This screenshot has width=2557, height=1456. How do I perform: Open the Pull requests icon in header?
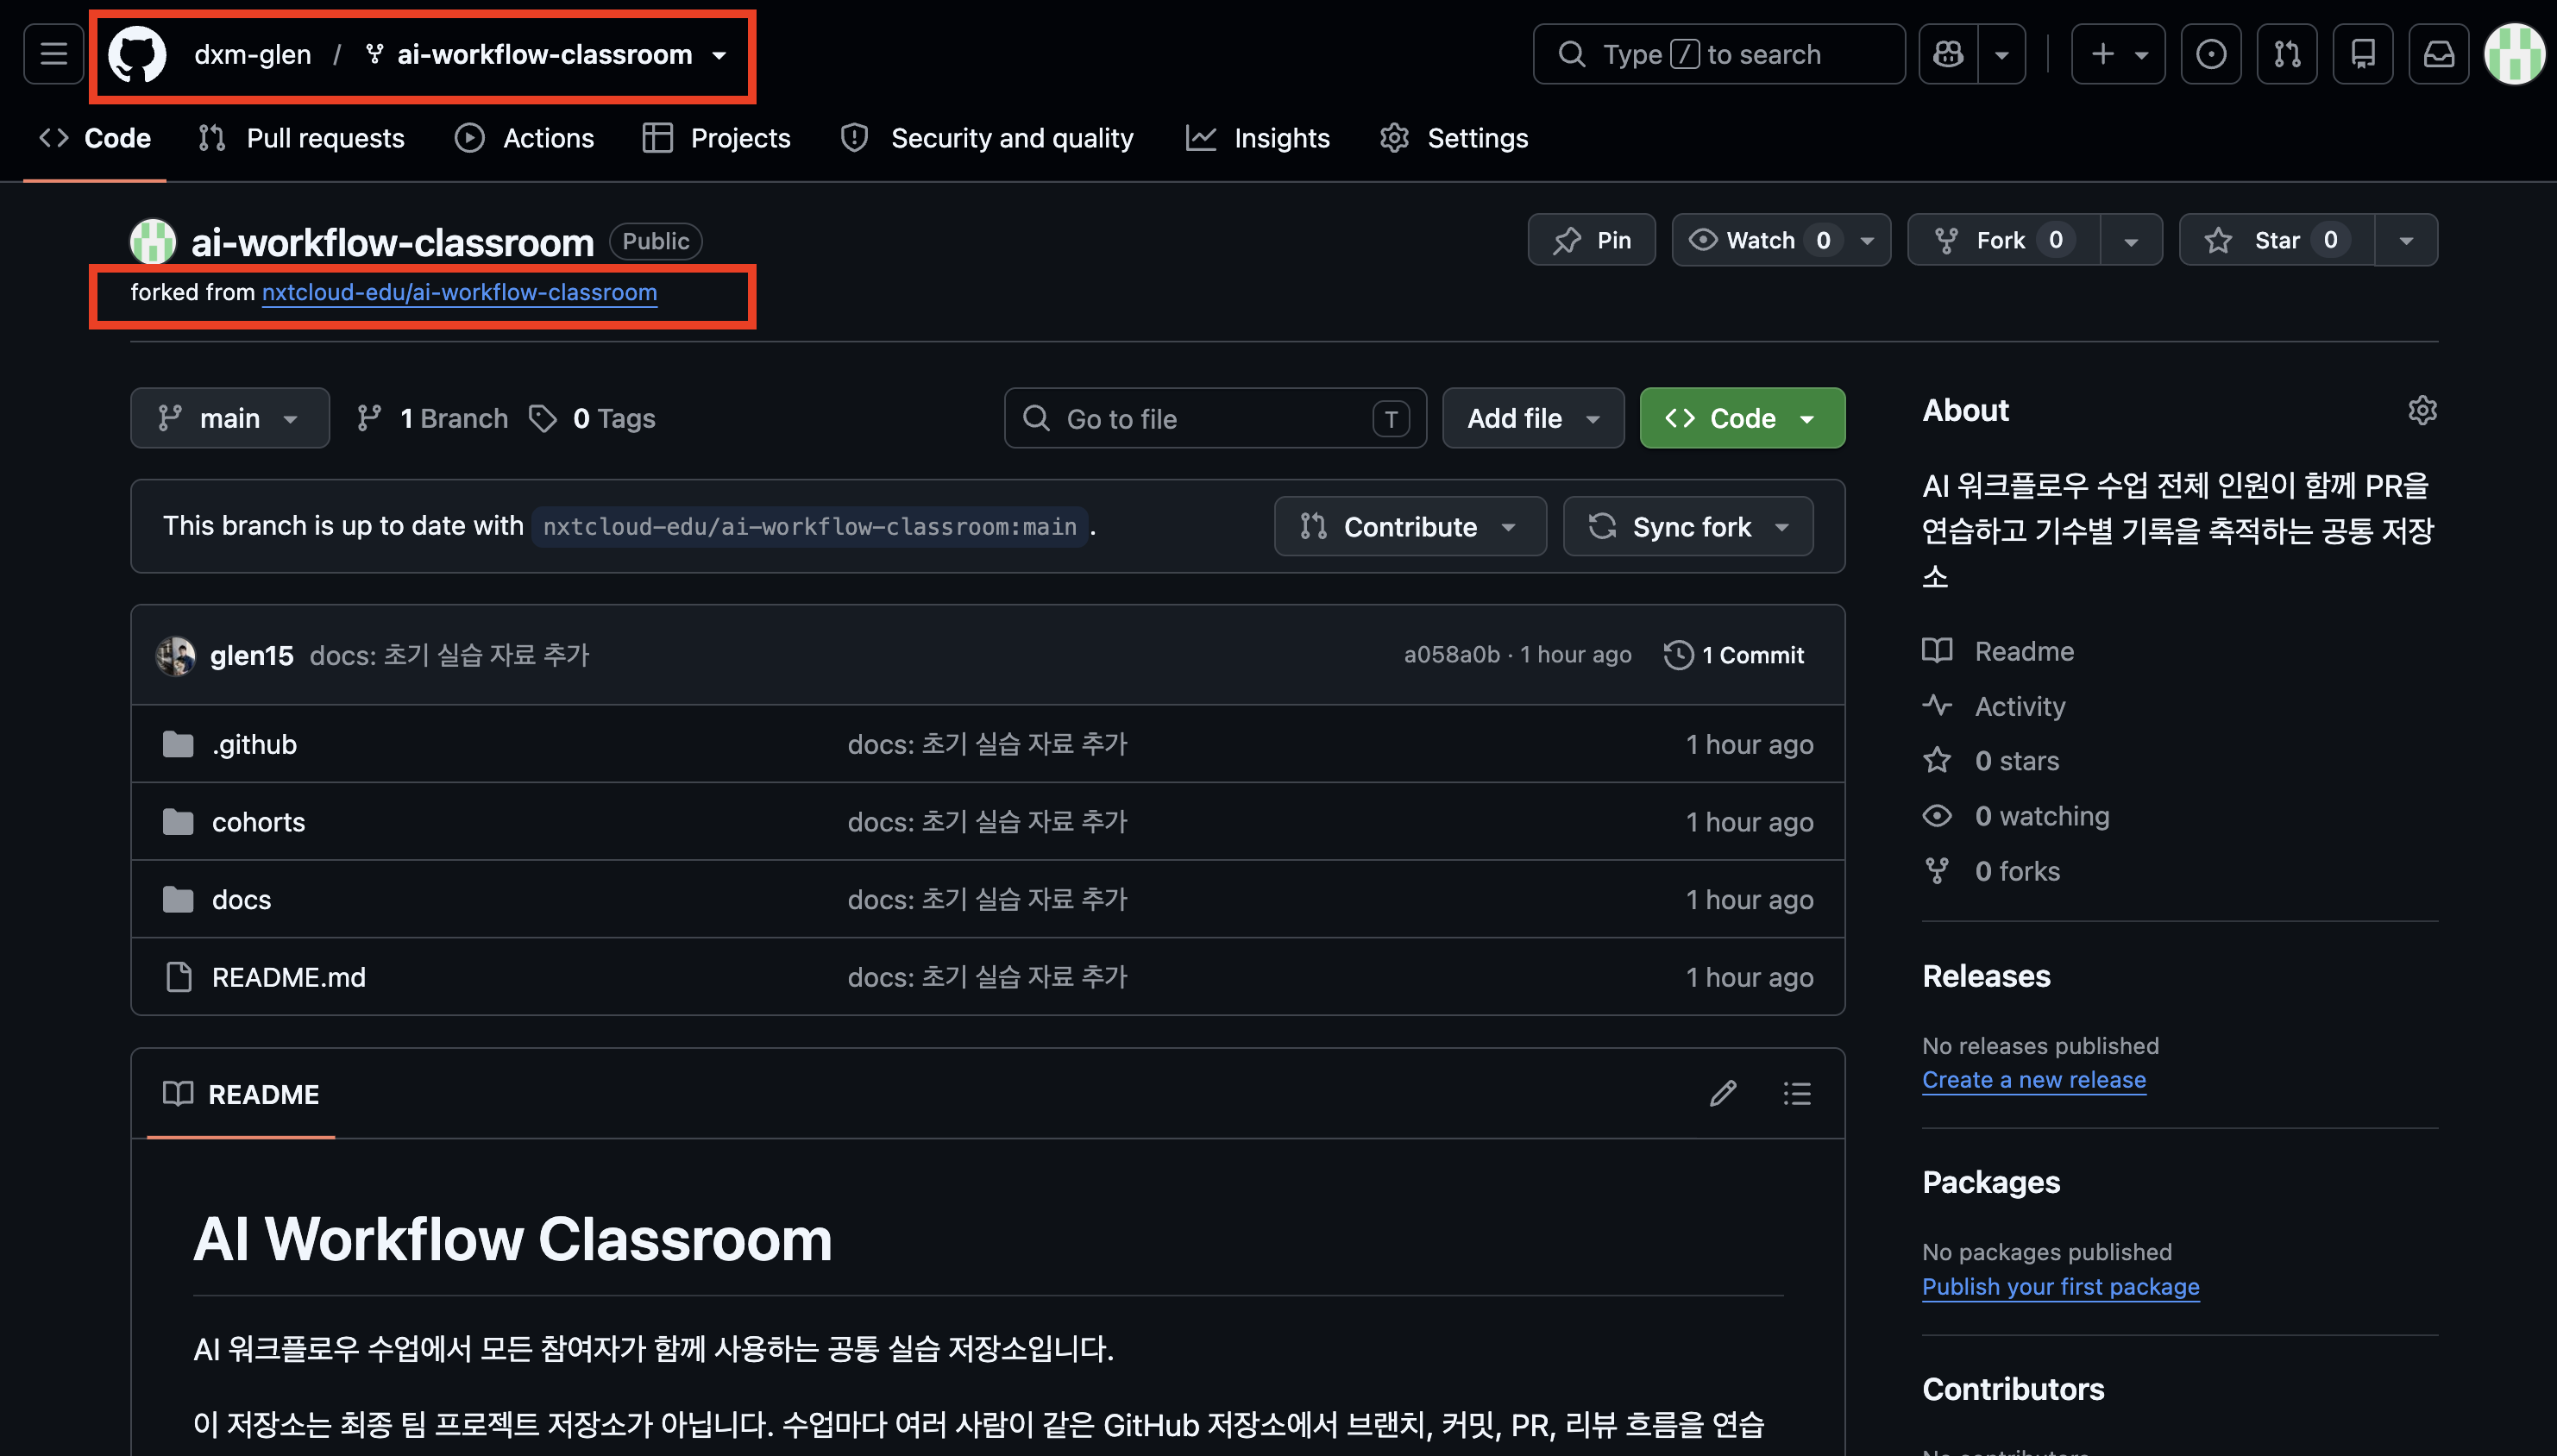click(x=2287, y=54)
